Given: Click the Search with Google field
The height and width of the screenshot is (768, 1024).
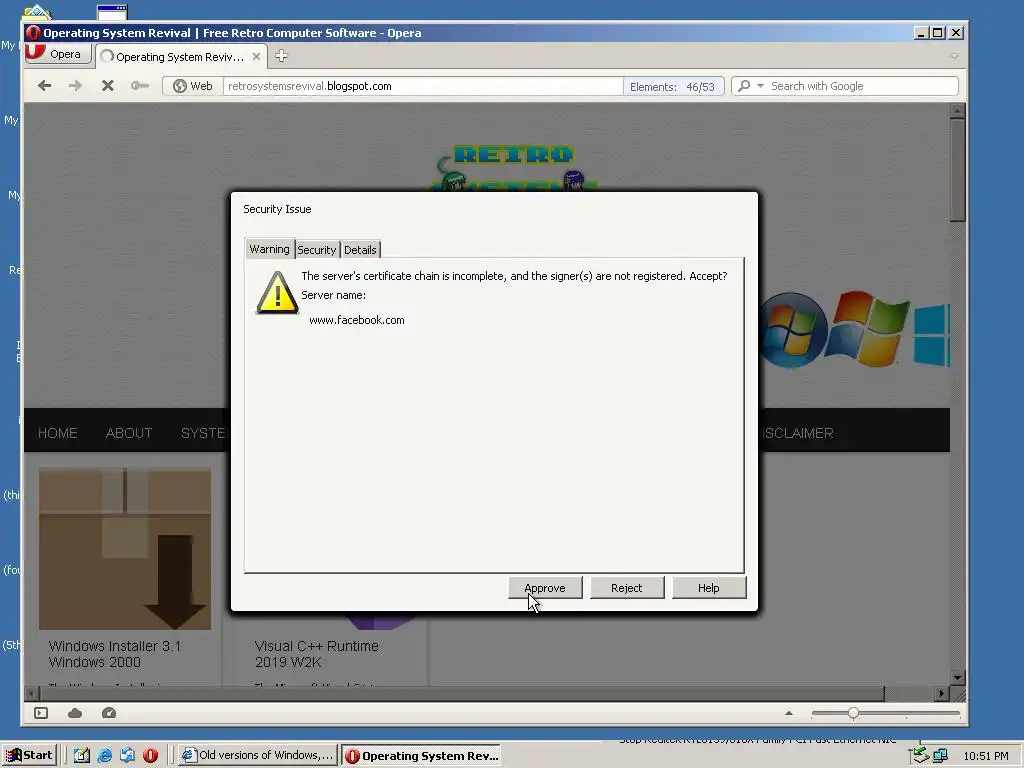Looking at the screenshot, I should coord(862,86).
